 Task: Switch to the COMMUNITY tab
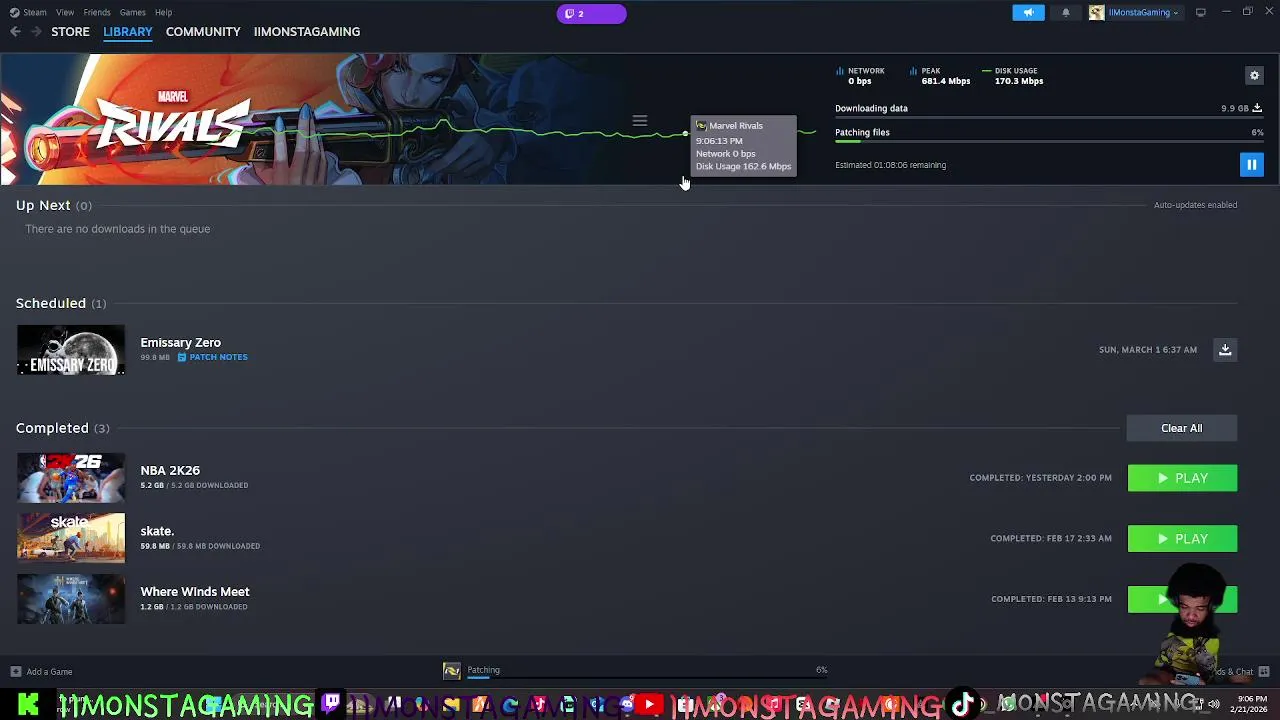click(203, 32)
